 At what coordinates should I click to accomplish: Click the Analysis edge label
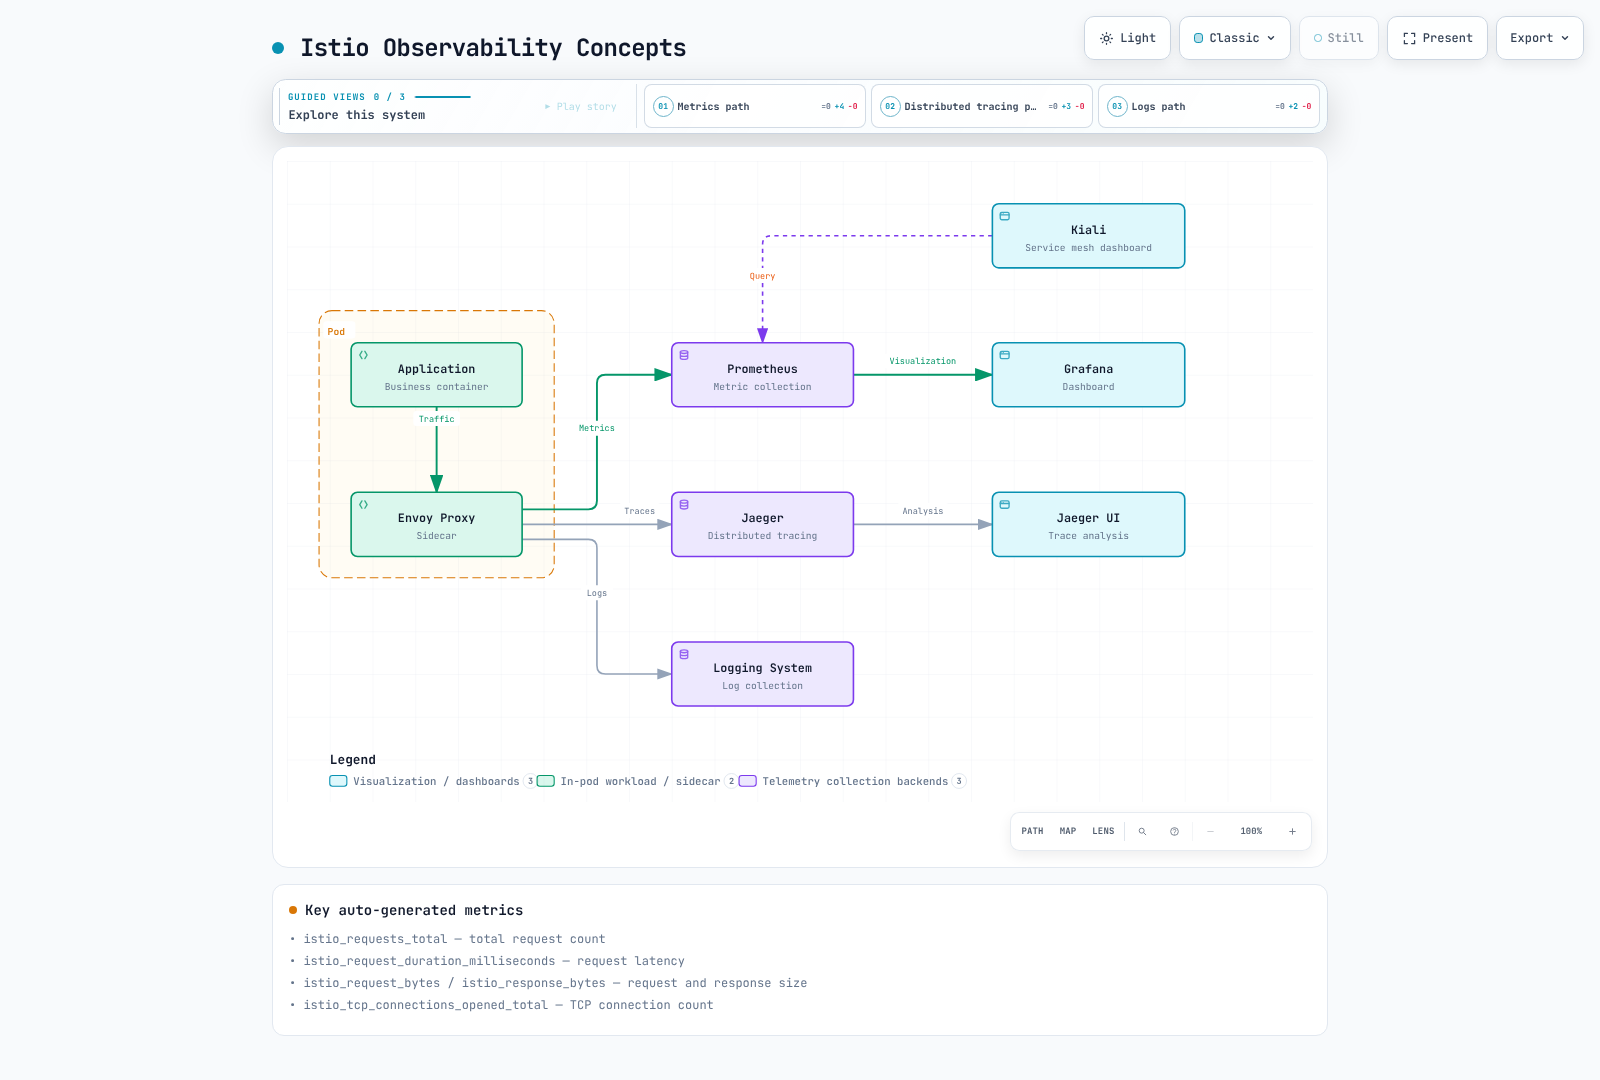pos(922,511)
